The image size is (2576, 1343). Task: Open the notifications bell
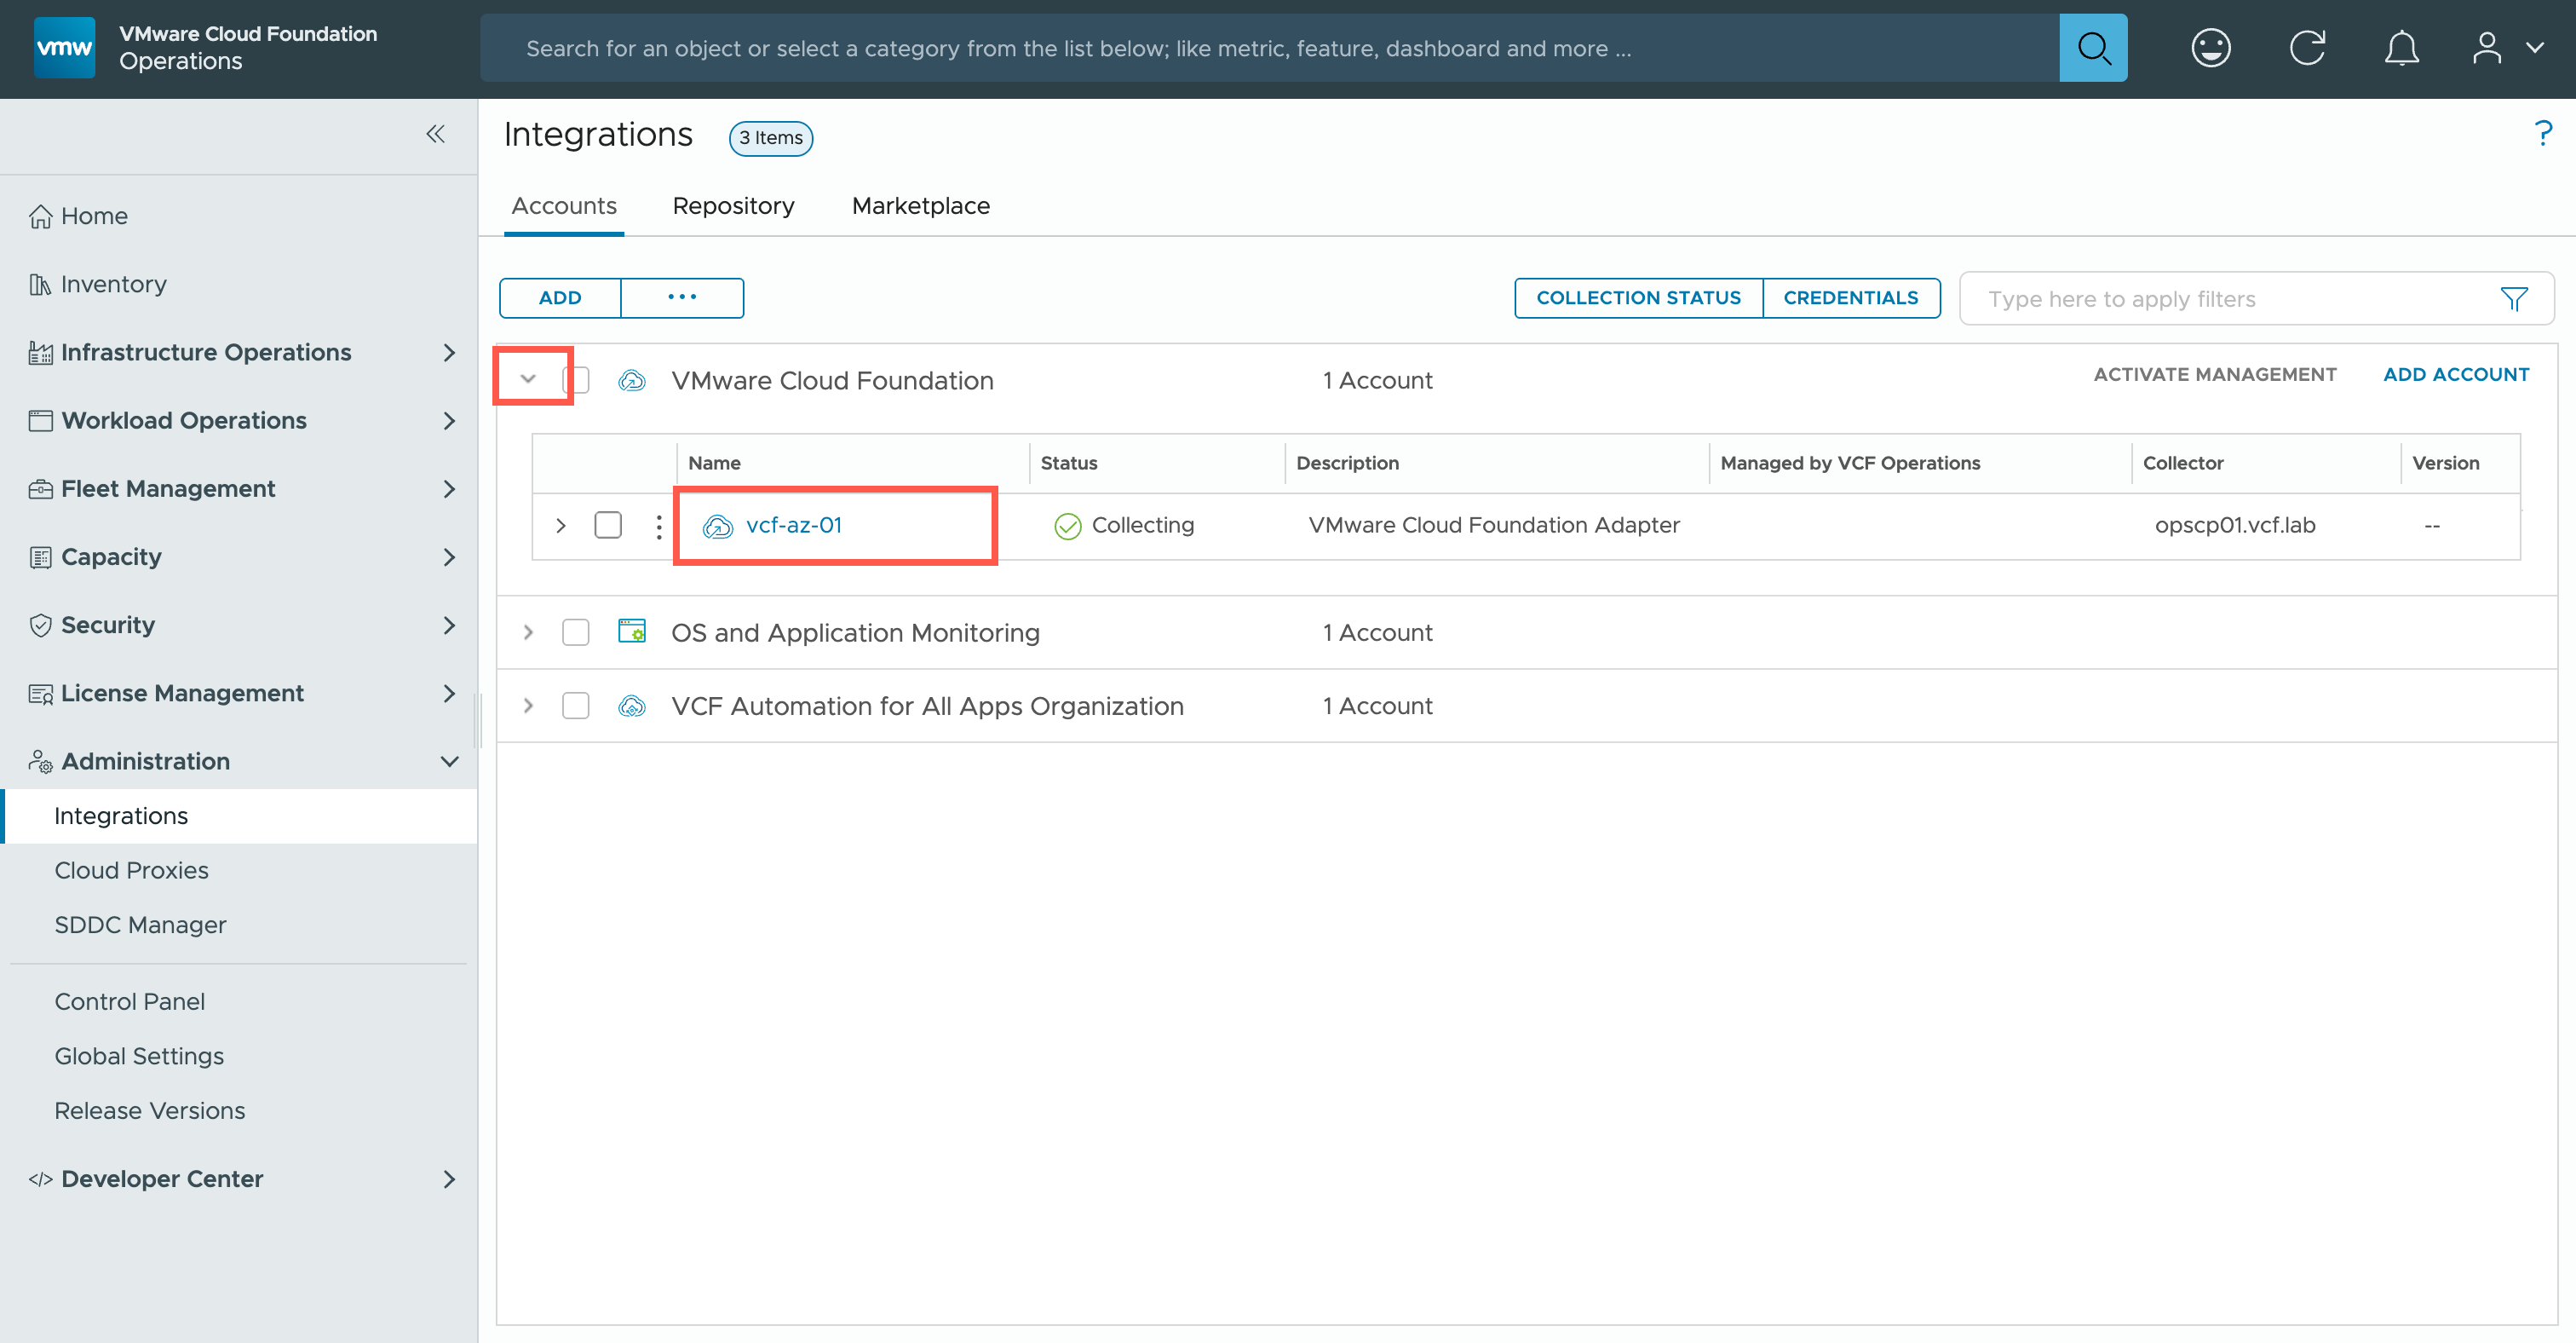[x=2401, y=48]
